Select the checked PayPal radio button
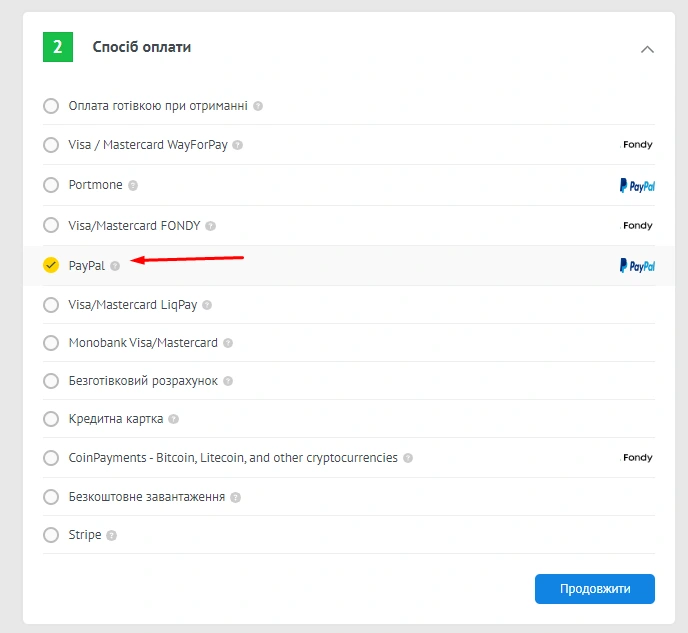Screen dimensions: 688x633 [51, 266]
